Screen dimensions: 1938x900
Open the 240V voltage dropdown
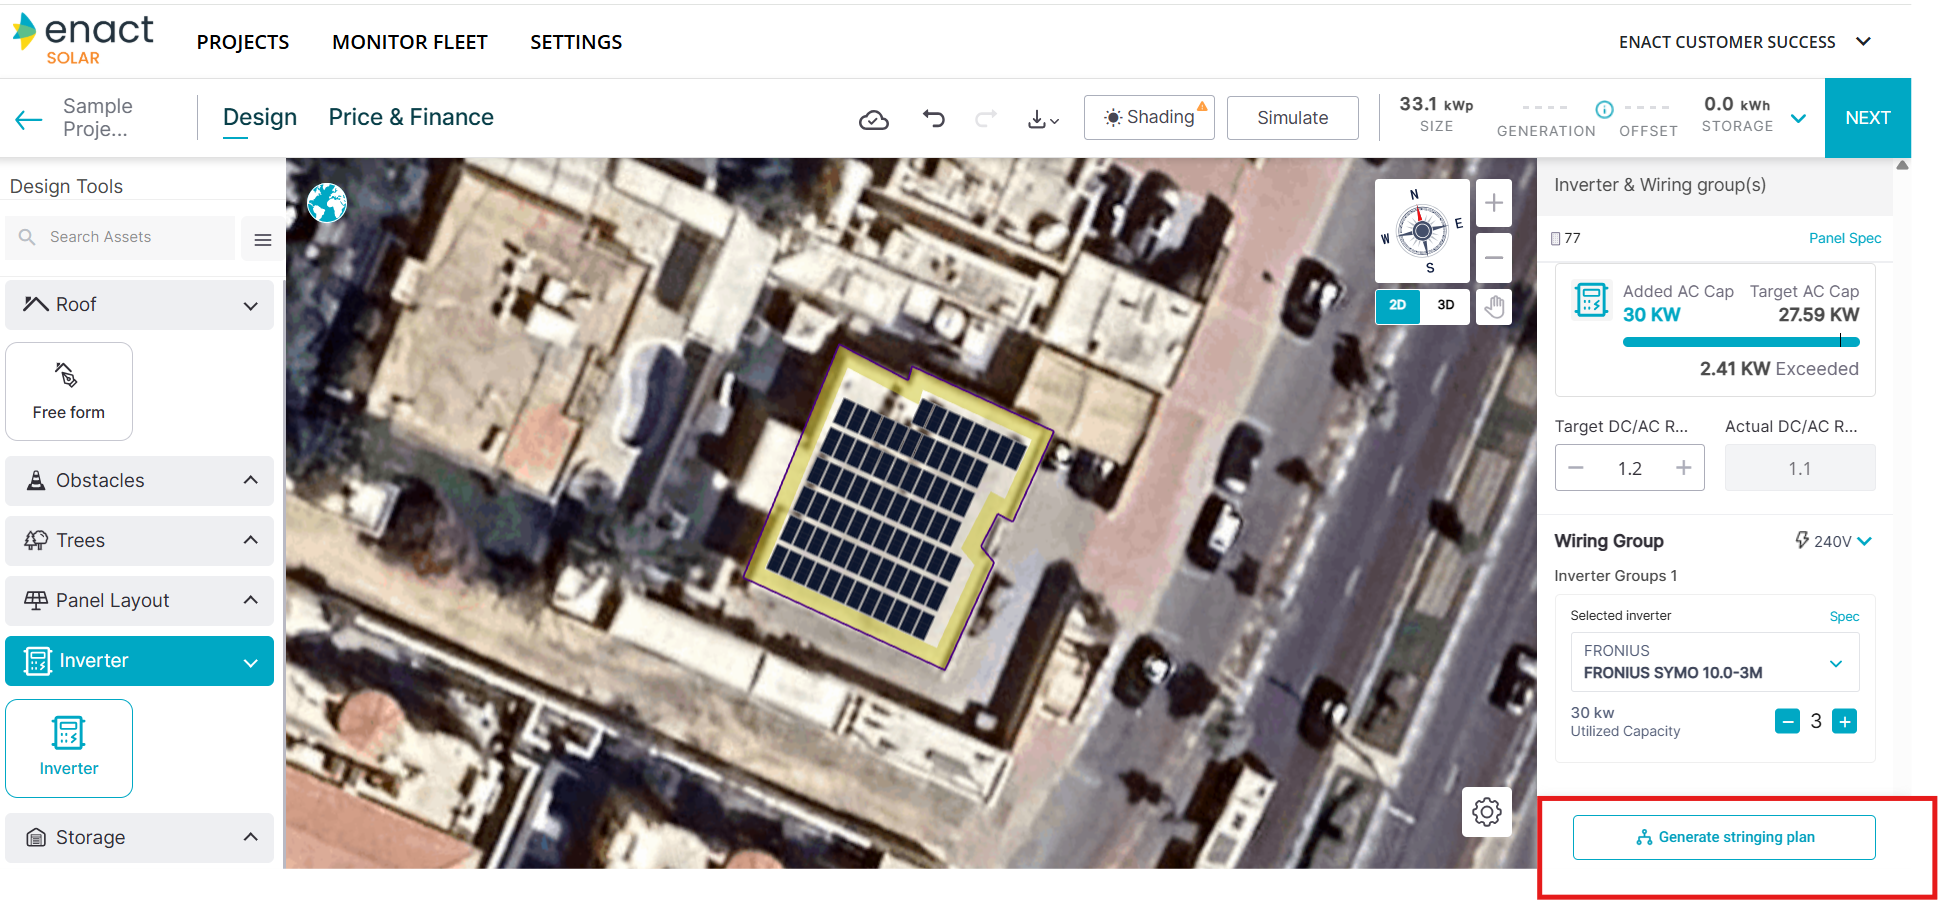(x=1833, y=541)
